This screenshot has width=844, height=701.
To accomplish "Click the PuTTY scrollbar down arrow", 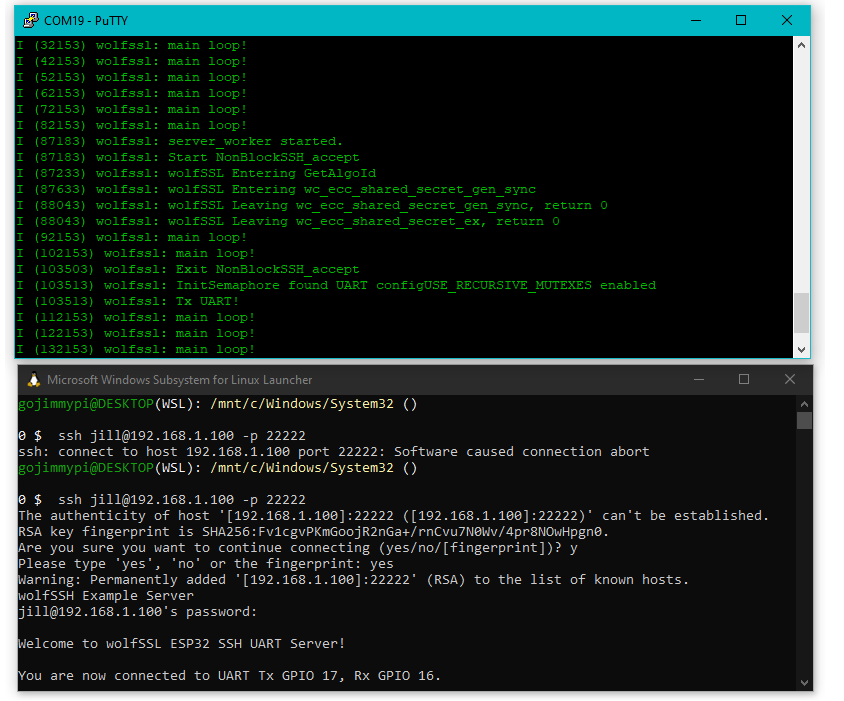I will (801, 349).
